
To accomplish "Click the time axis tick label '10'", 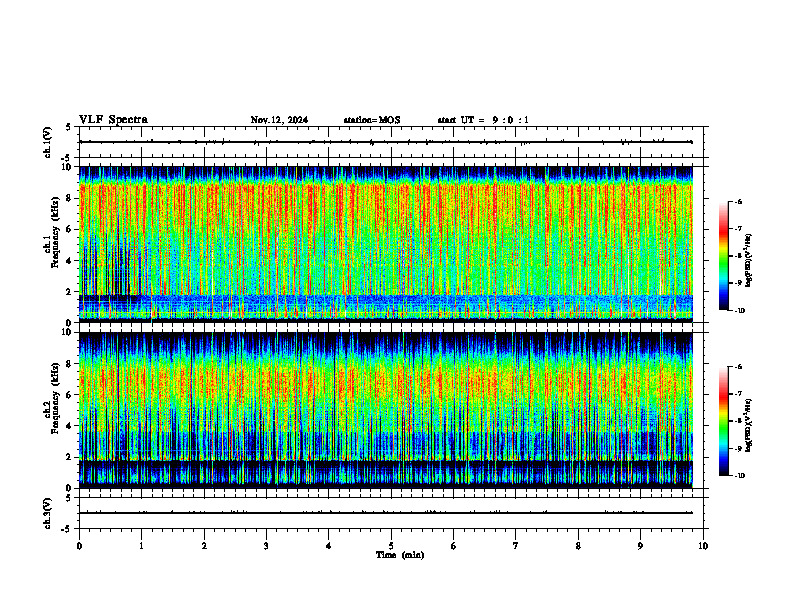I will point(703,546).
